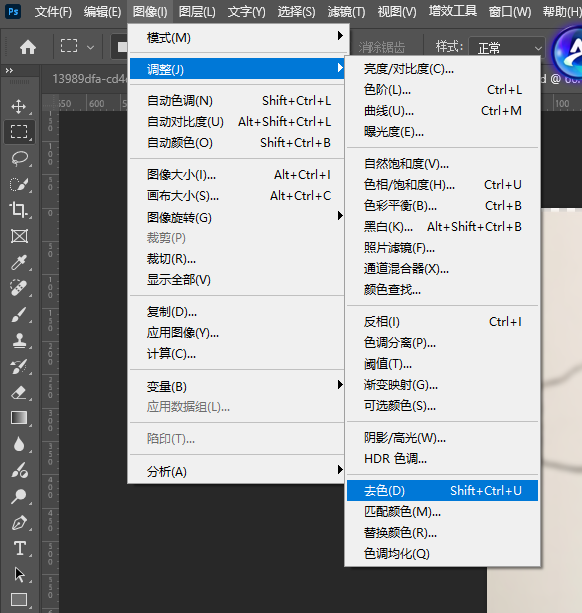Choose 照片滤镜(F)... adjustment
Screen dimensions: 582x613
tap(442, 247)
